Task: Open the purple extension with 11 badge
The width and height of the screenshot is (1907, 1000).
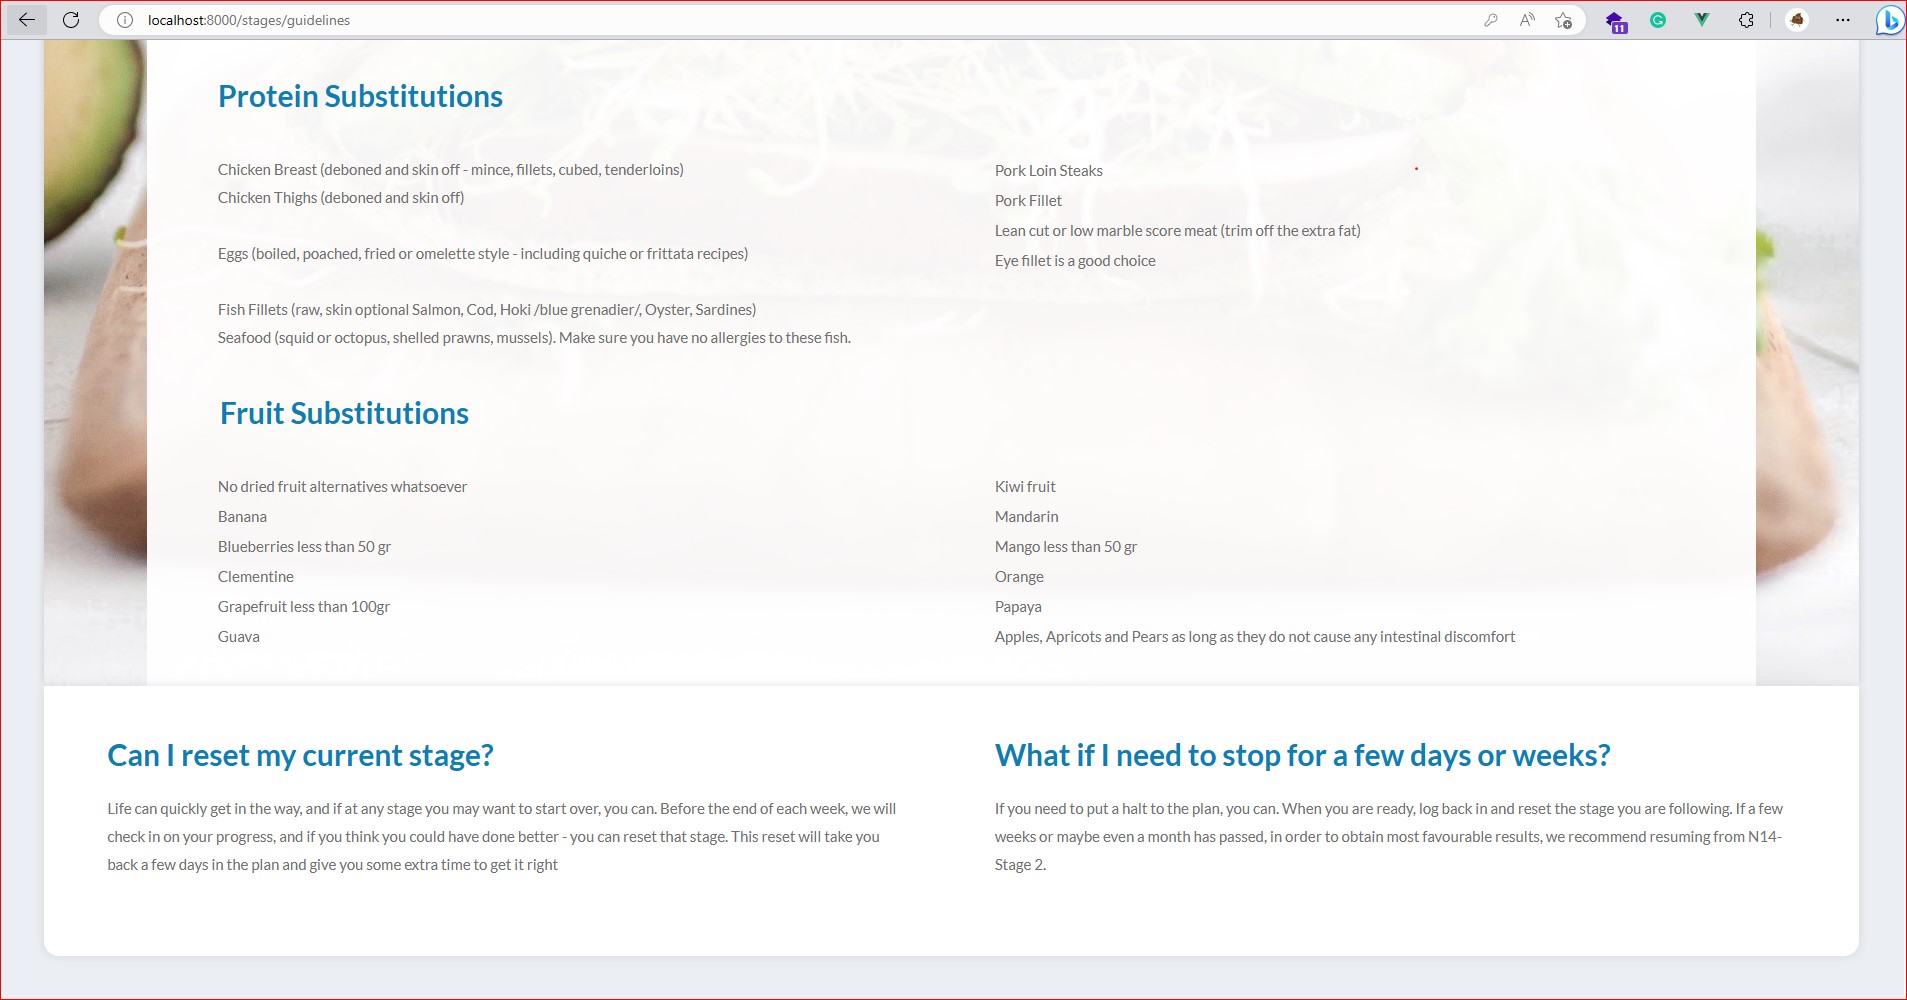Action: pos(1616,21)
